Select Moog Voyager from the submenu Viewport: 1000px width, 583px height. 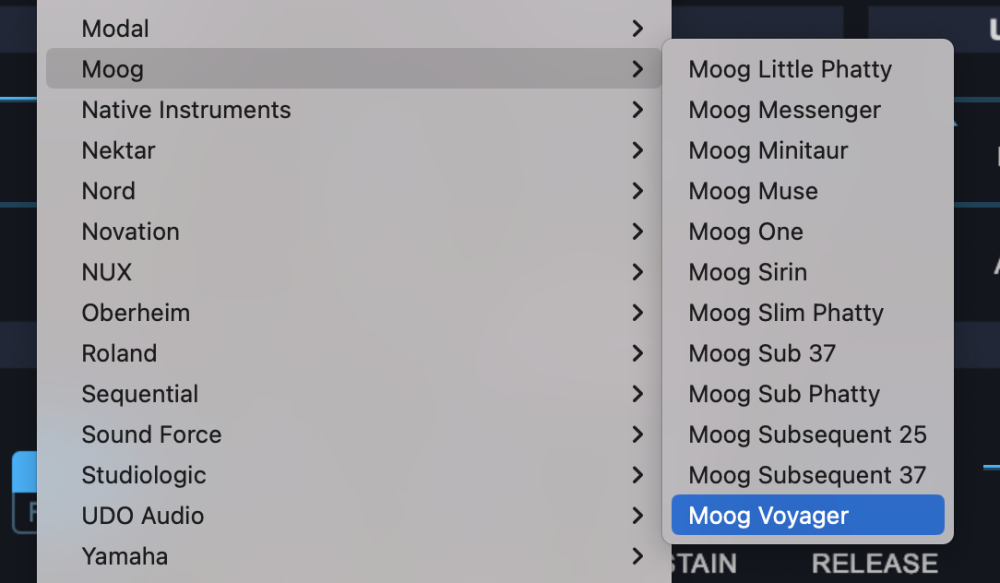coord(768,516)
